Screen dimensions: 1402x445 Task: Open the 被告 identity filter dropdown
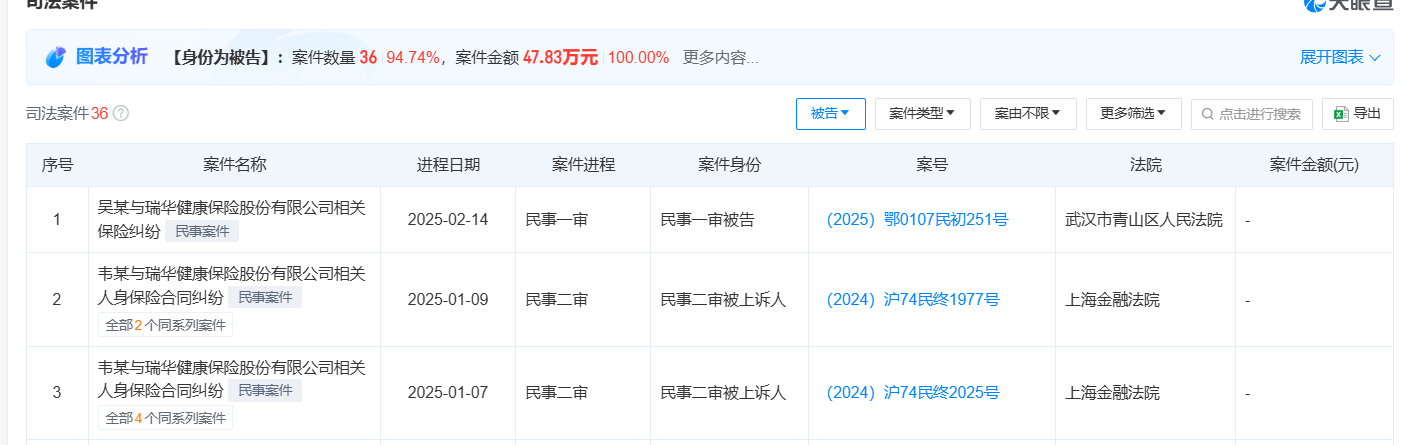[x=830, y=114]
